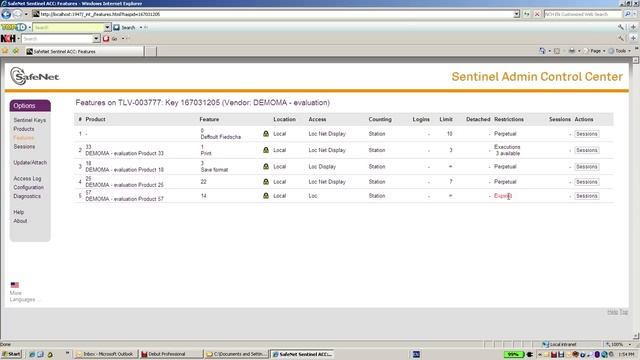Open the About link in the sidebar

(20, 221)
